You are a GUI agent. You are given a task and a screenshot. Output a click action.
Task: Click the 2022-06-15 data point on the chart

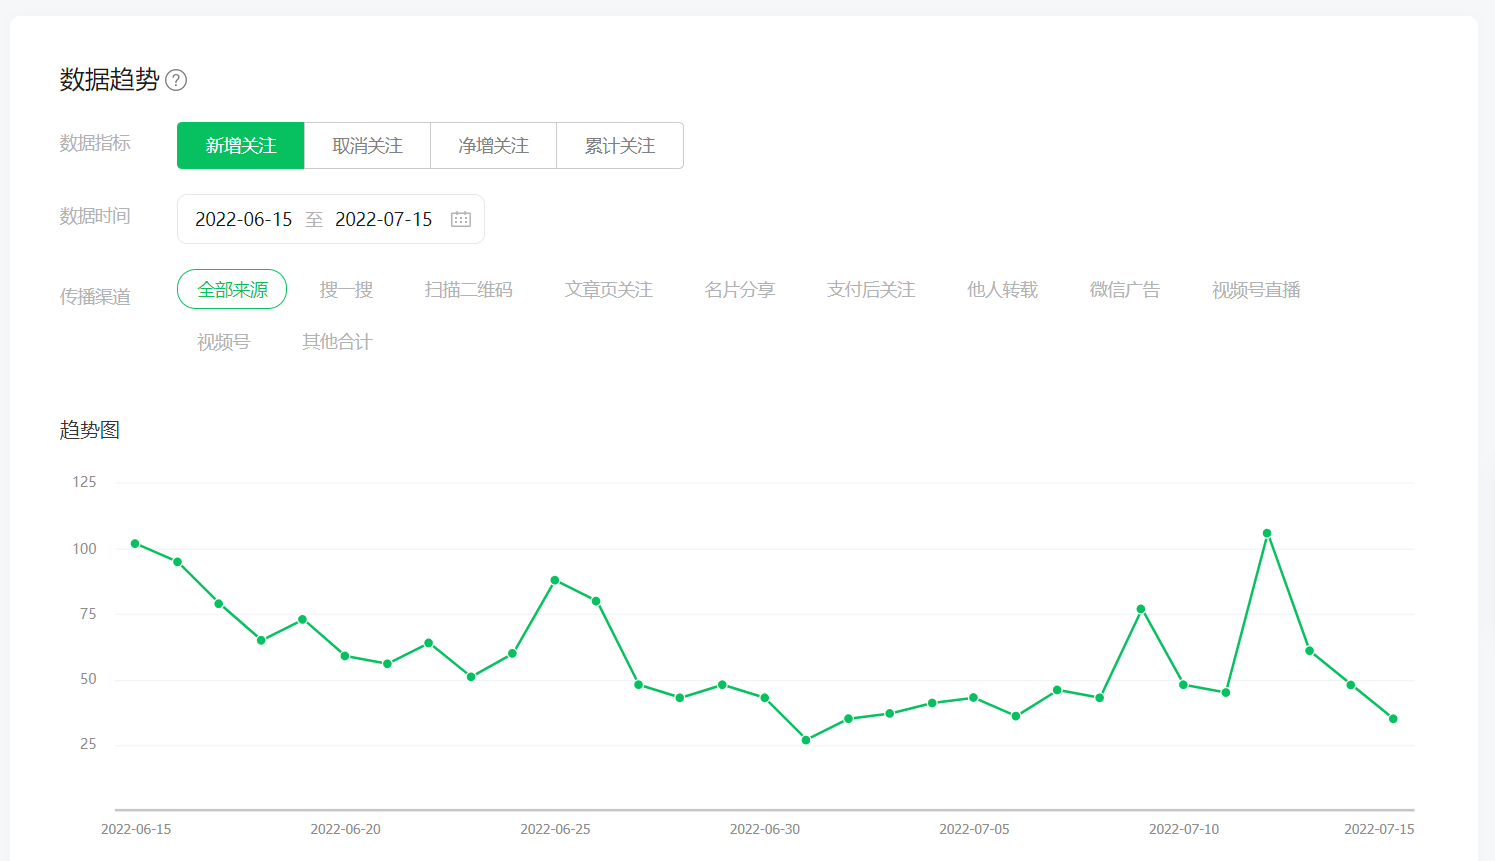[135, 544]
